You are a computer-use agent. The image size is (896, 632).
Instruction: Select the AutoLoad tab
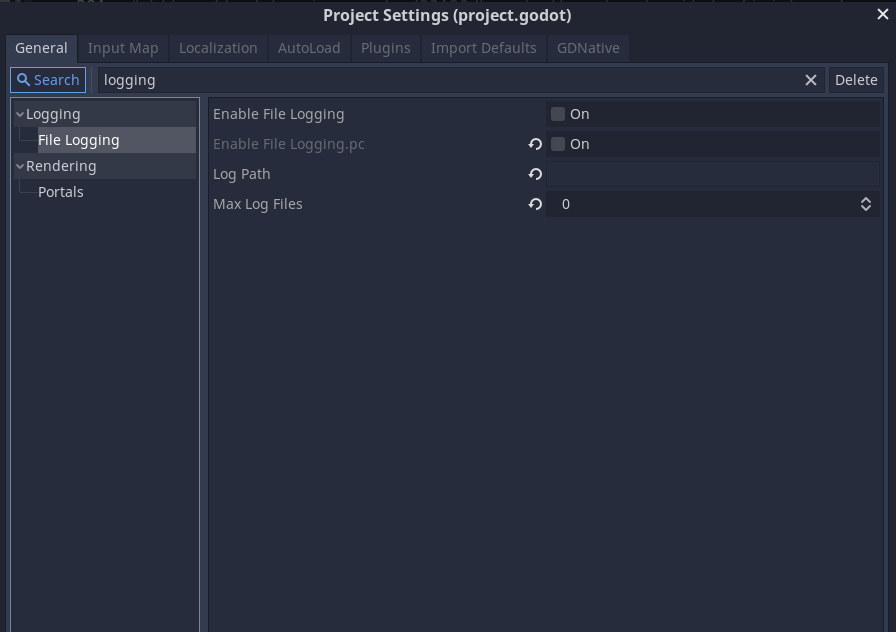click(x=309, y=48)
